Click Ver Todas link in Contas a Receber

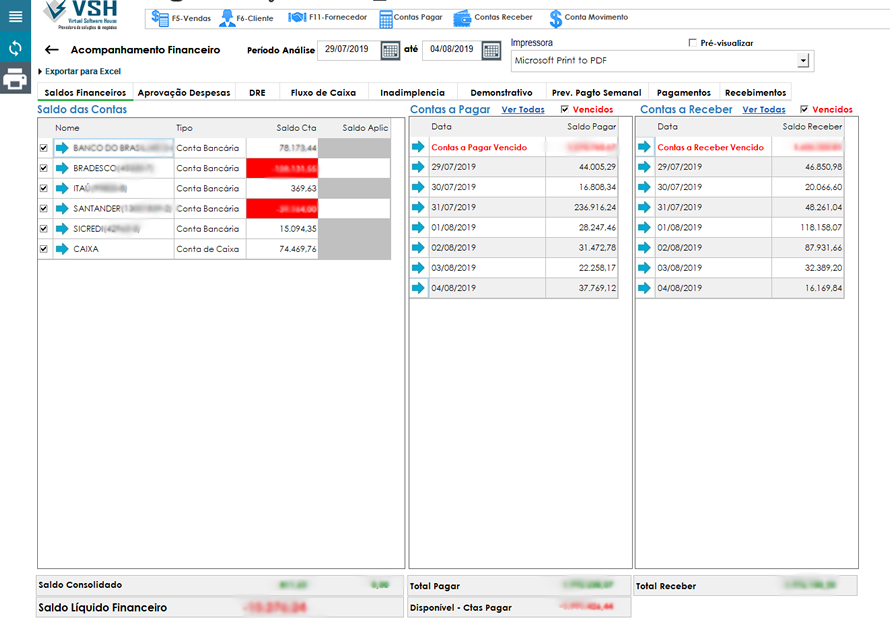click(x=764, y=110)
